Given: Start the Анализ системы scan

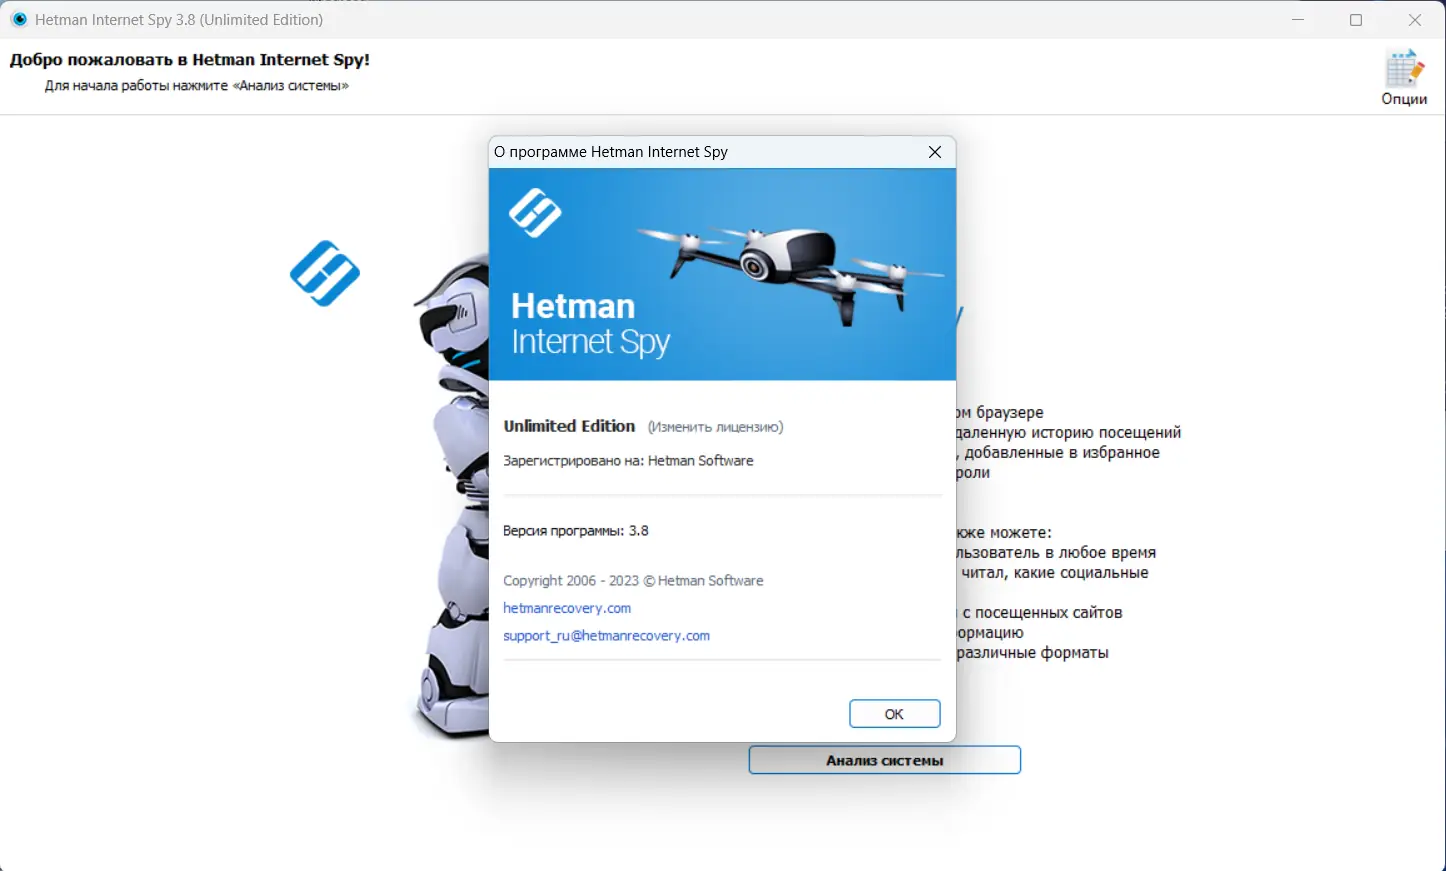Looking at the screenshot, I should (x=884, y=759).
